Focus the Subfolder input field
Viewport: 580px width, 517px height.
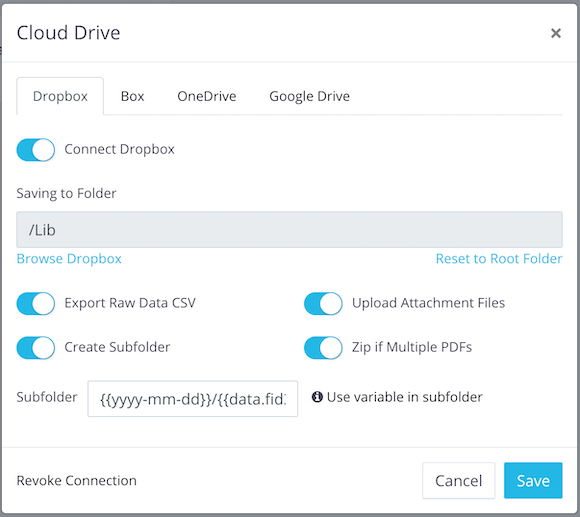192,399
